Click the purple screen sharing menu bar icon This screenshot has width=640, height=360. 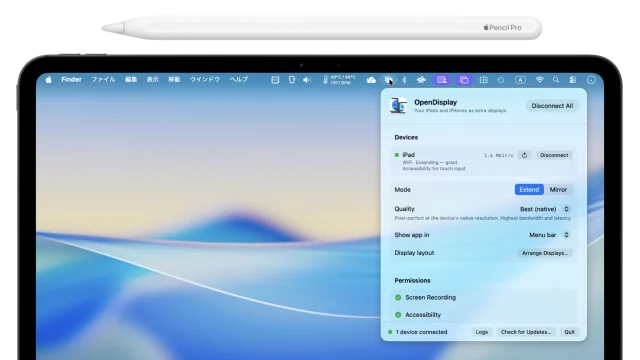click(x=442, y=80)
